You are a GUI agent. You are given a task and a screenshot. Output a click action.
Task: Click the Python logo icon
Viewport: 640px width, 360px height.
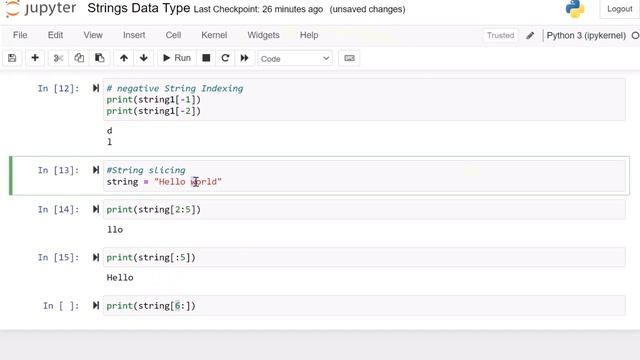(575, 9)
